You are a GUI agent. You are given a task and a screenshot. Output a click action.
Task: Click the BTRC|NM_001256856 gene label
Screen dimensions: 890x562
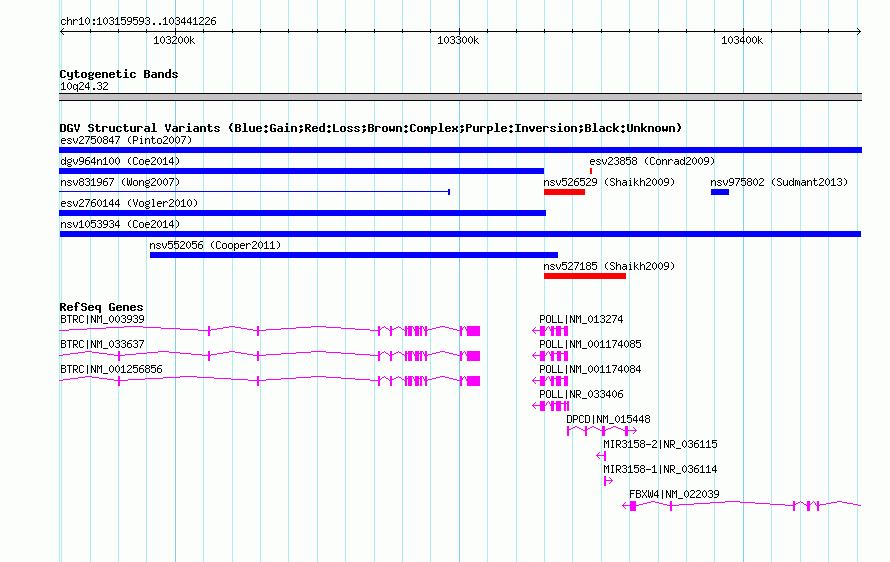[111, 370]
